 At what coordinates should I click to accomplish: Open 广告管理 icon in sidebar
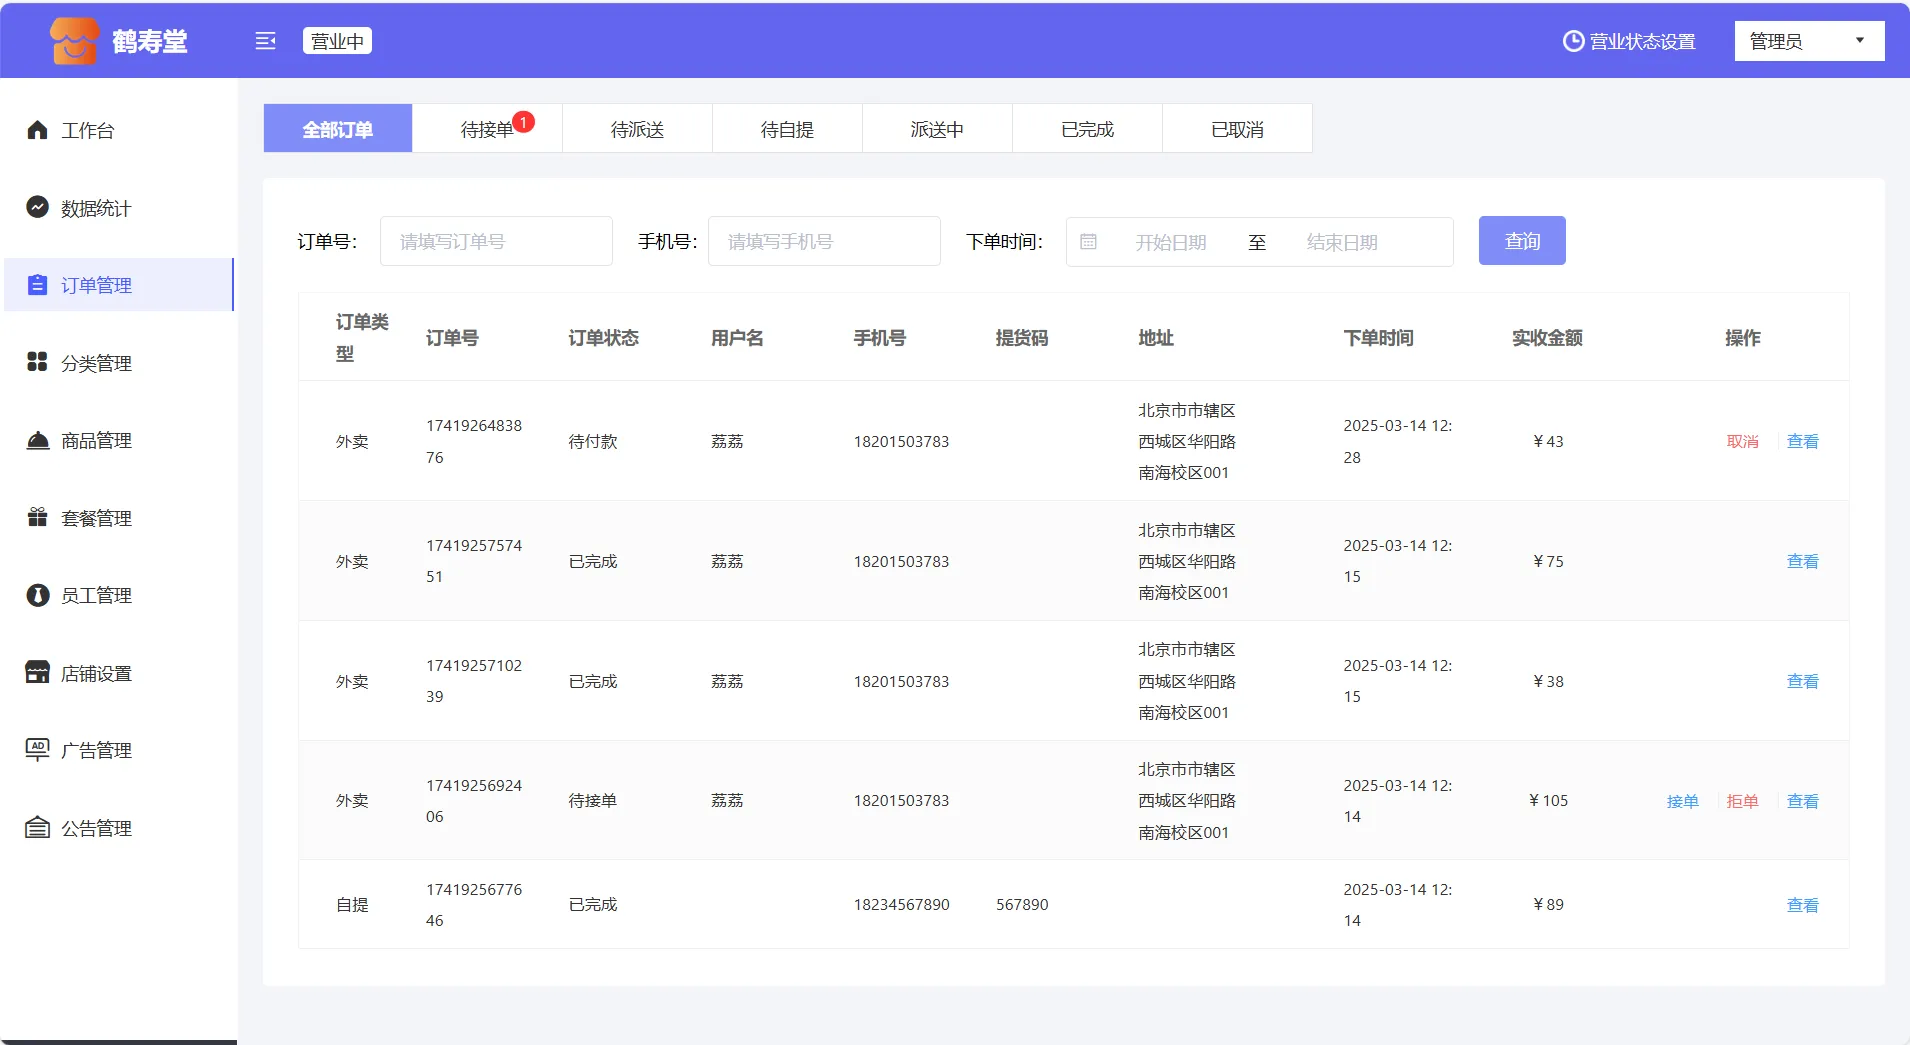pos(37,749)
